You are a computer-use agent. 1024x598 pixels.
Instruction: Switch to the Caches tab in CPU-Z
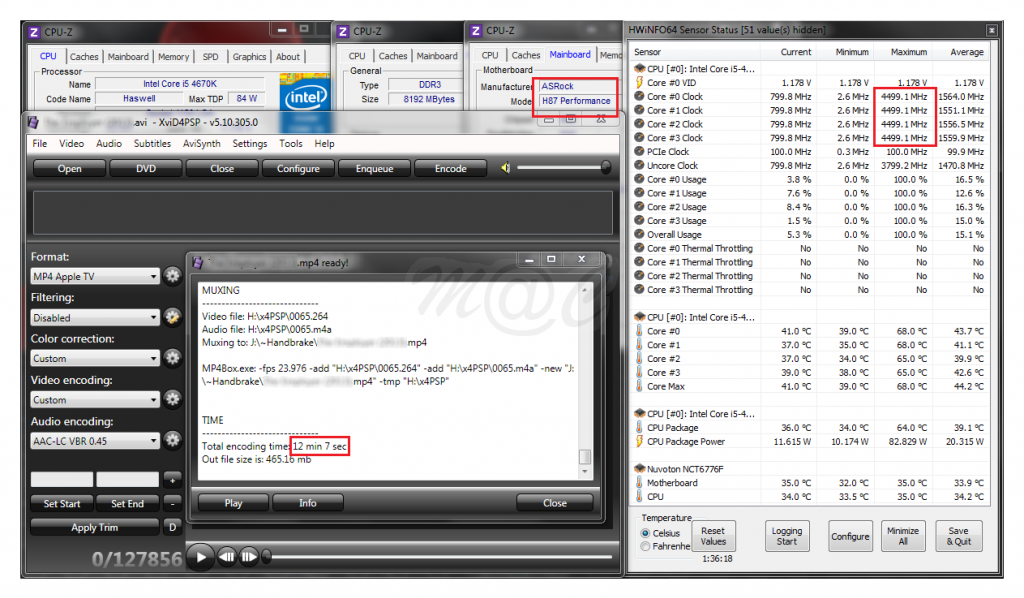pos(84,57)
